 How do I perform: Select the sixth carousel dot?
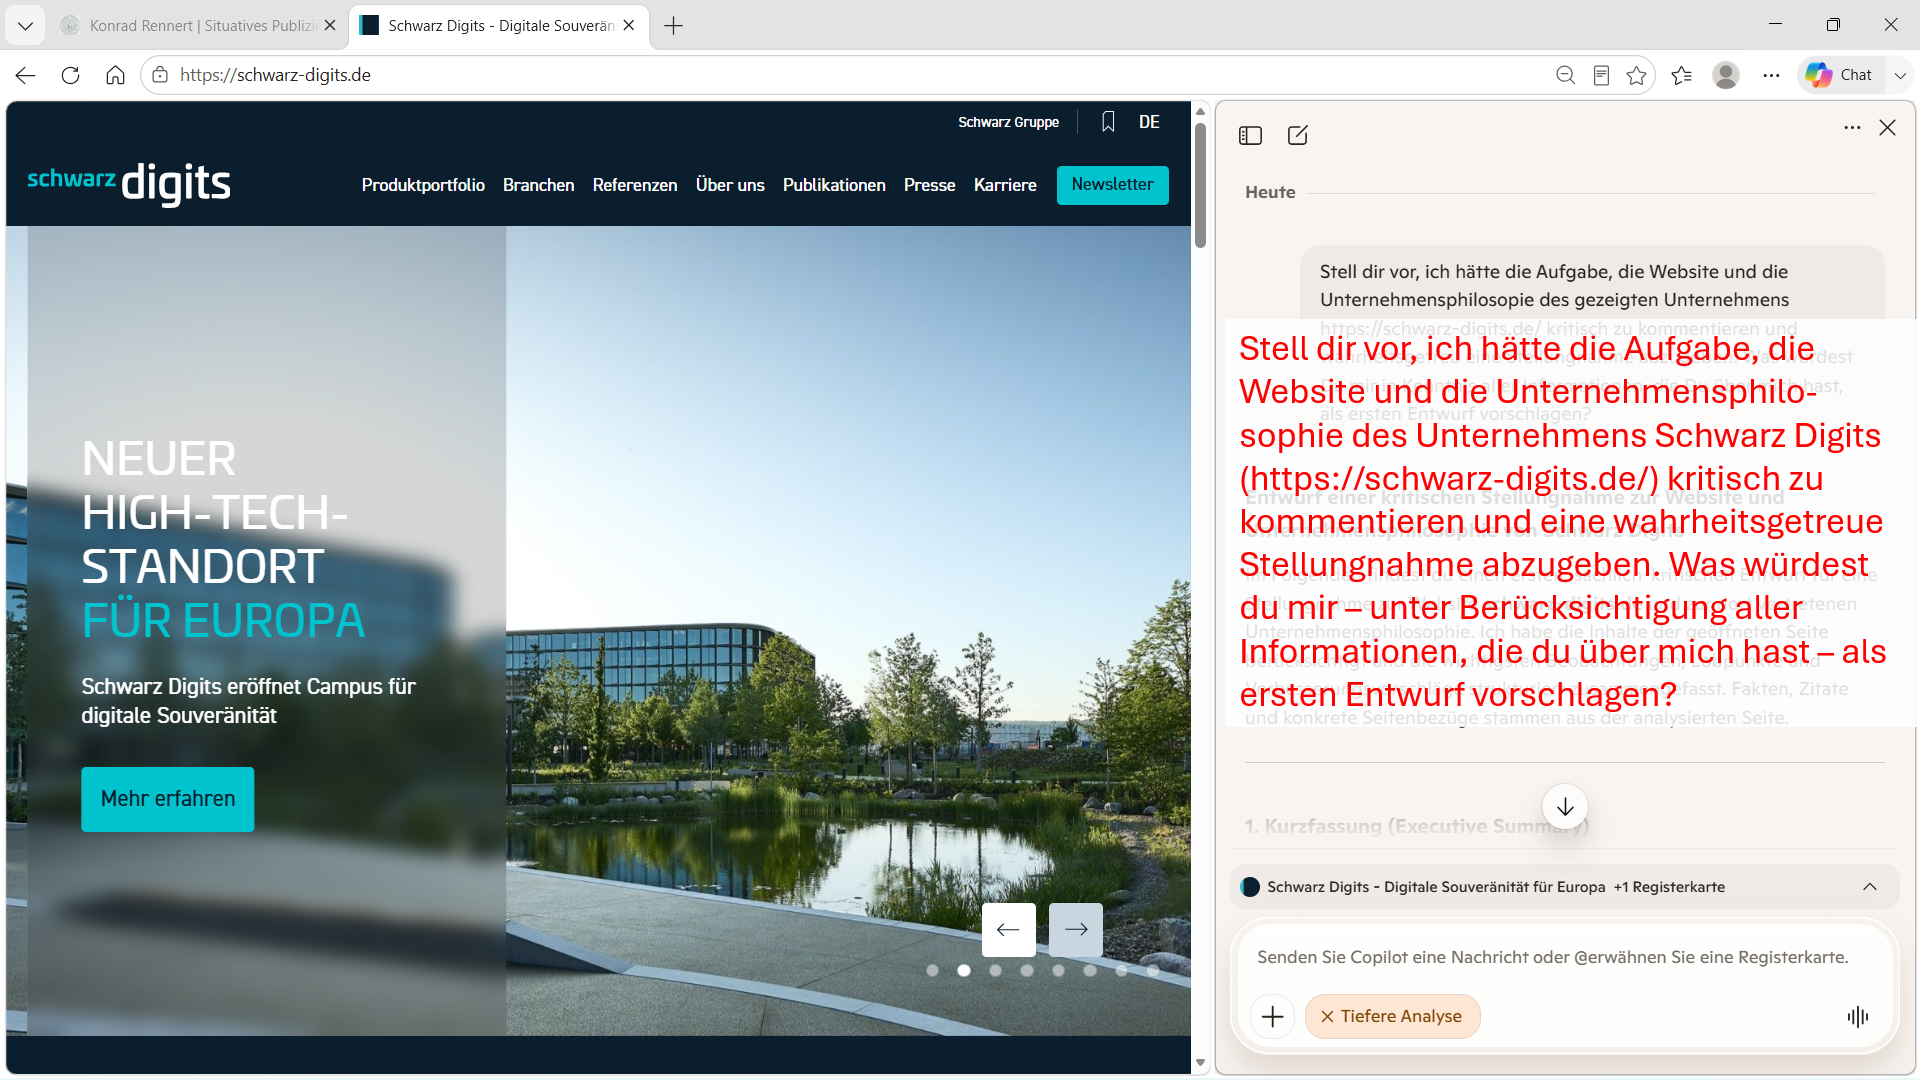1090,970
